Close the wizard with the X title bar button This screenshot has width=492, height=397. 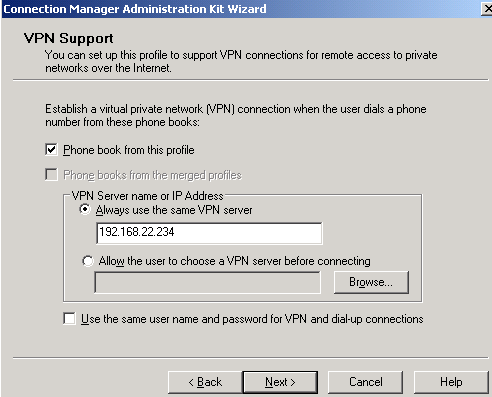tap(487, 9)
